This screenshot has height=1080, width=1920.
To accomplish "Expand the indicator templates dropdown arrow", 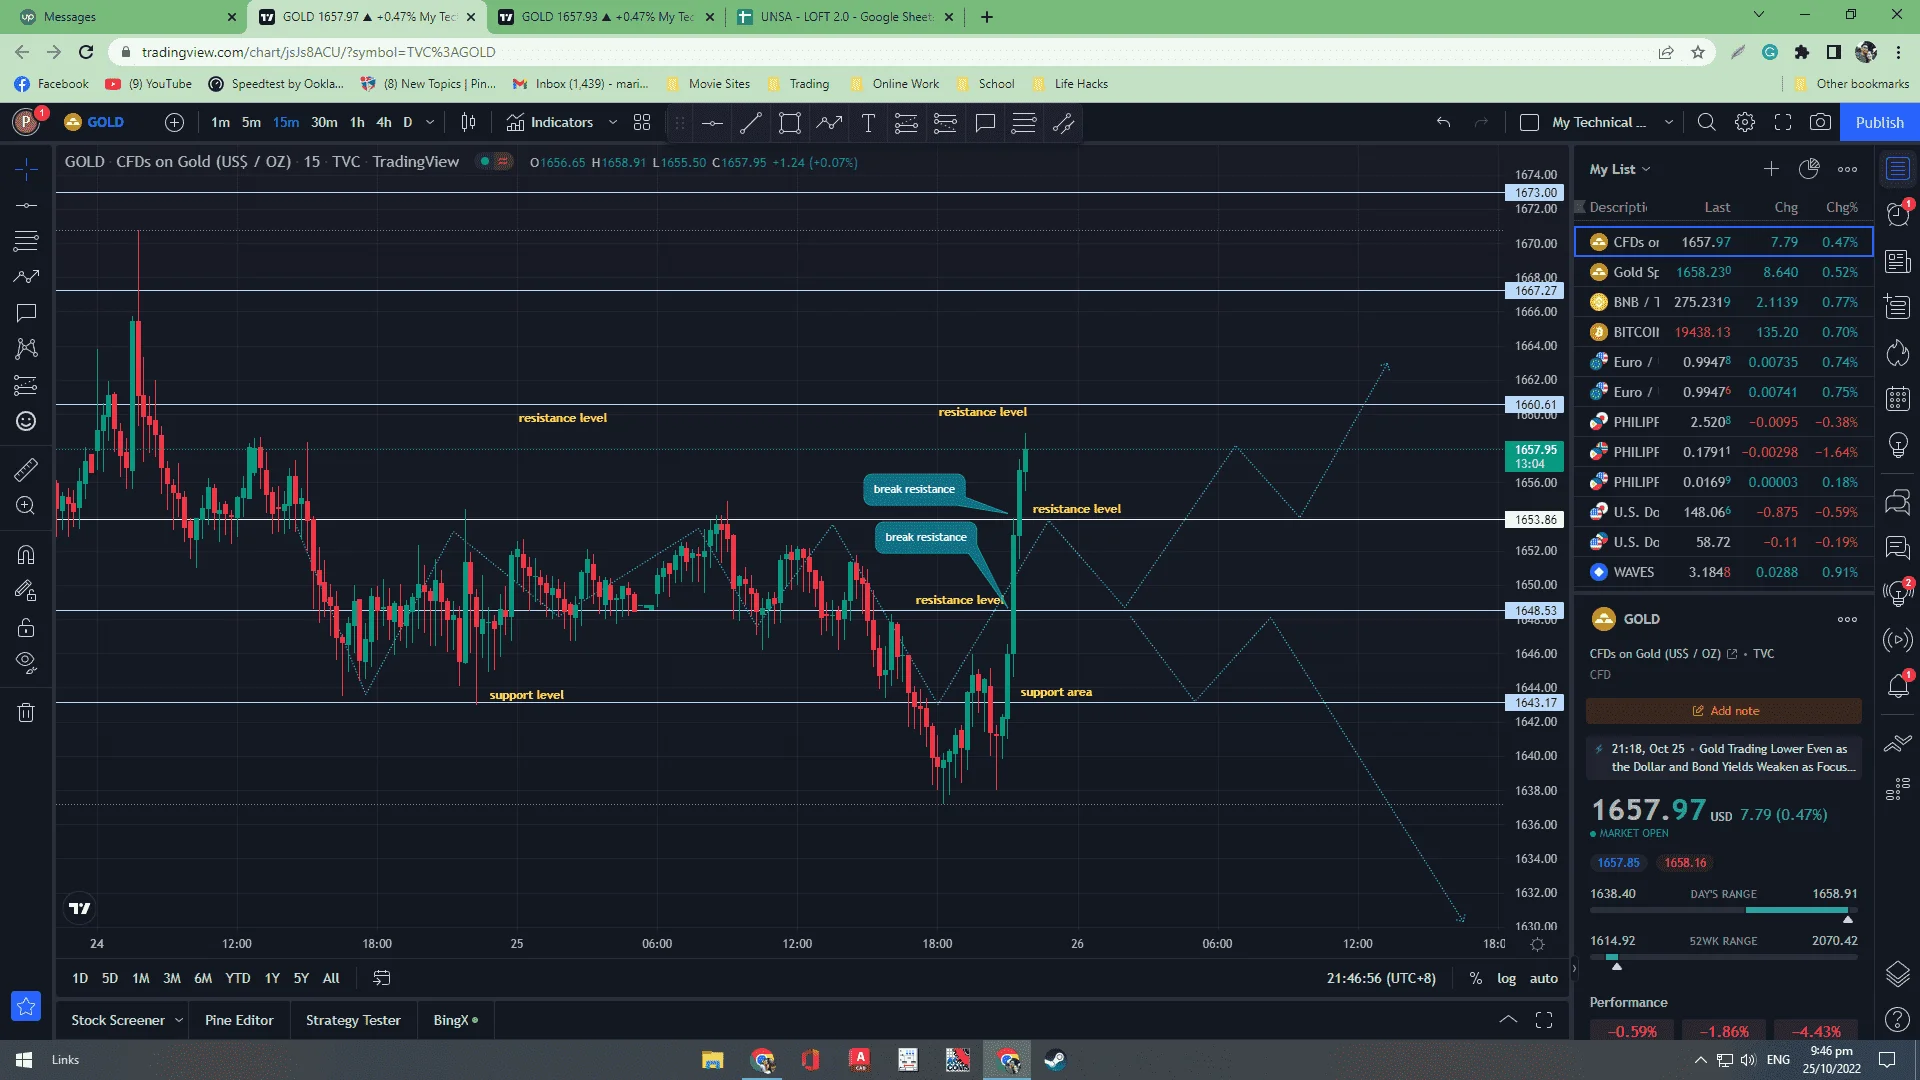I will [x=613, y=122].
